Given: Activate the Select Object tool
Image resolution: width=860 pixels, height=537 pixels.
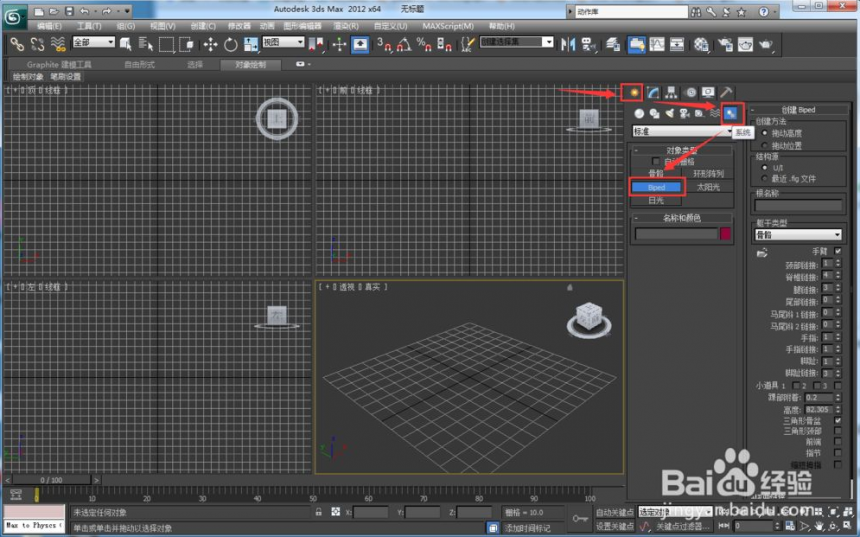Looking at the screenshot, I should pos(126,44).
